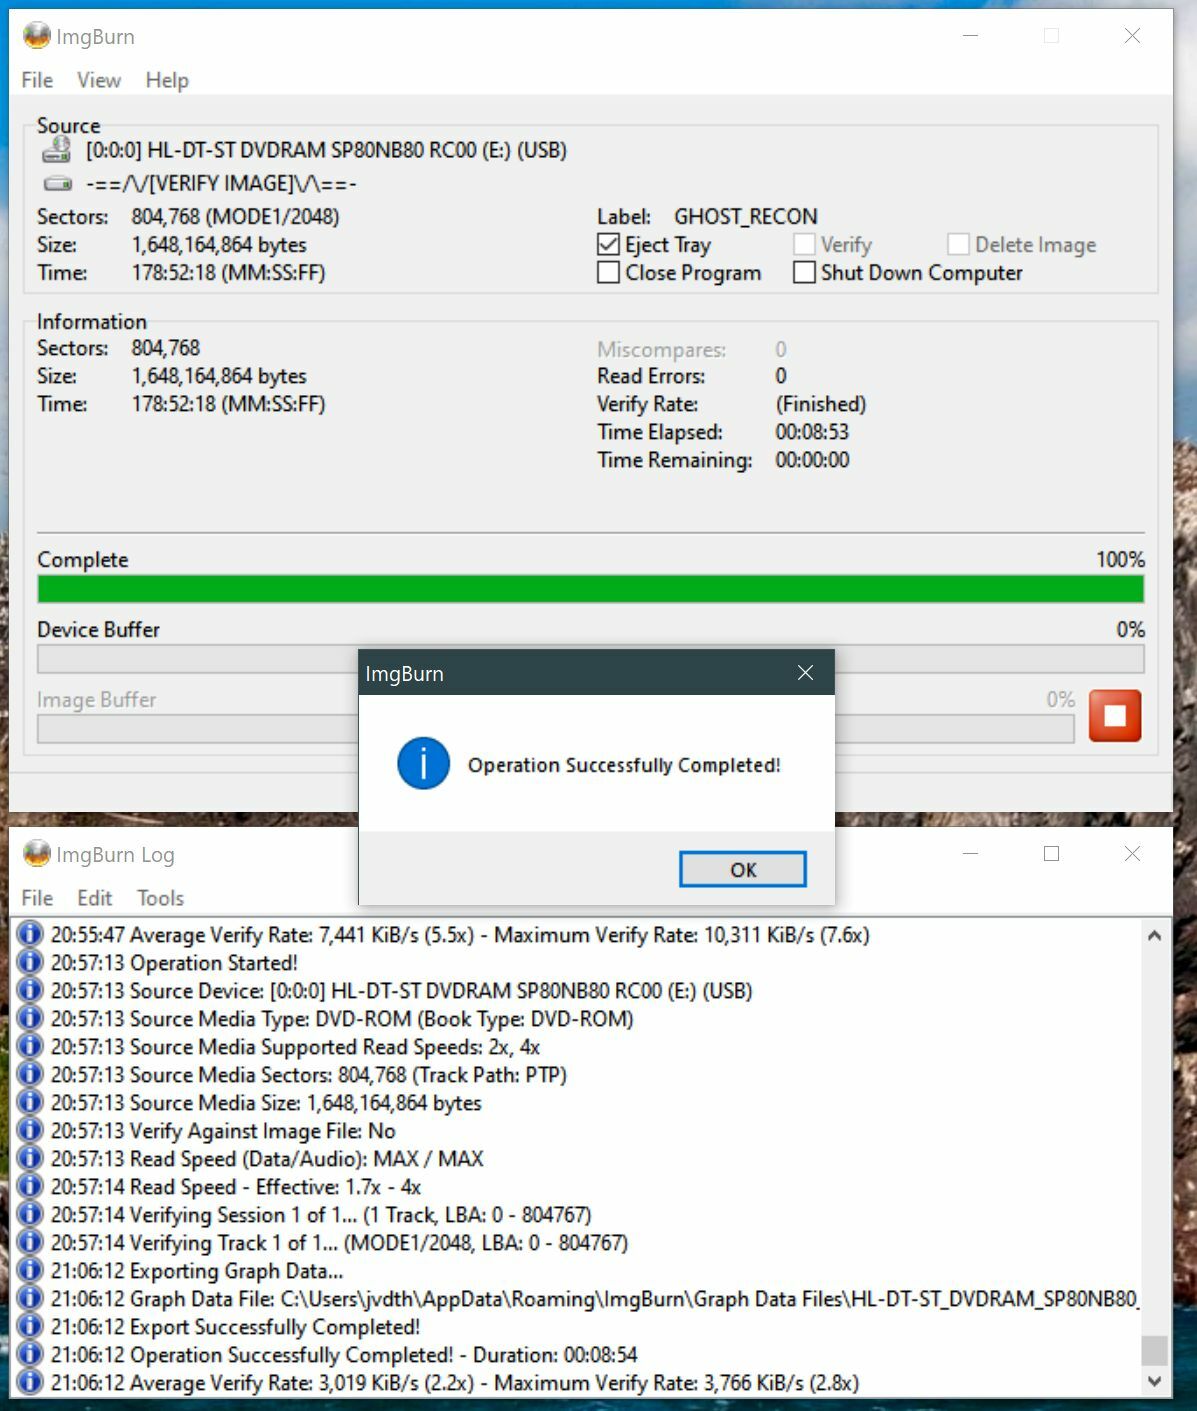Open File menu in ImgBurn main window
This screenshot has width=1197, height=1411.
point(37,80)
